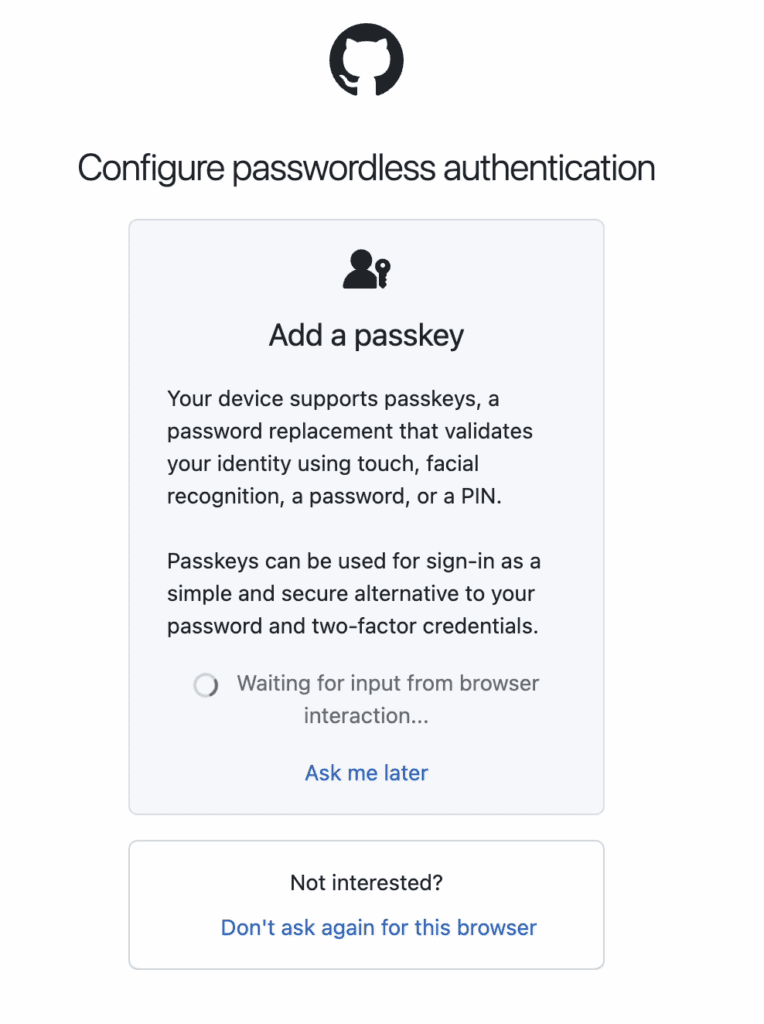Click the Waiting for input status message
The height and width of the screenshot is (1024, 764).
click(x=387, y=684)
